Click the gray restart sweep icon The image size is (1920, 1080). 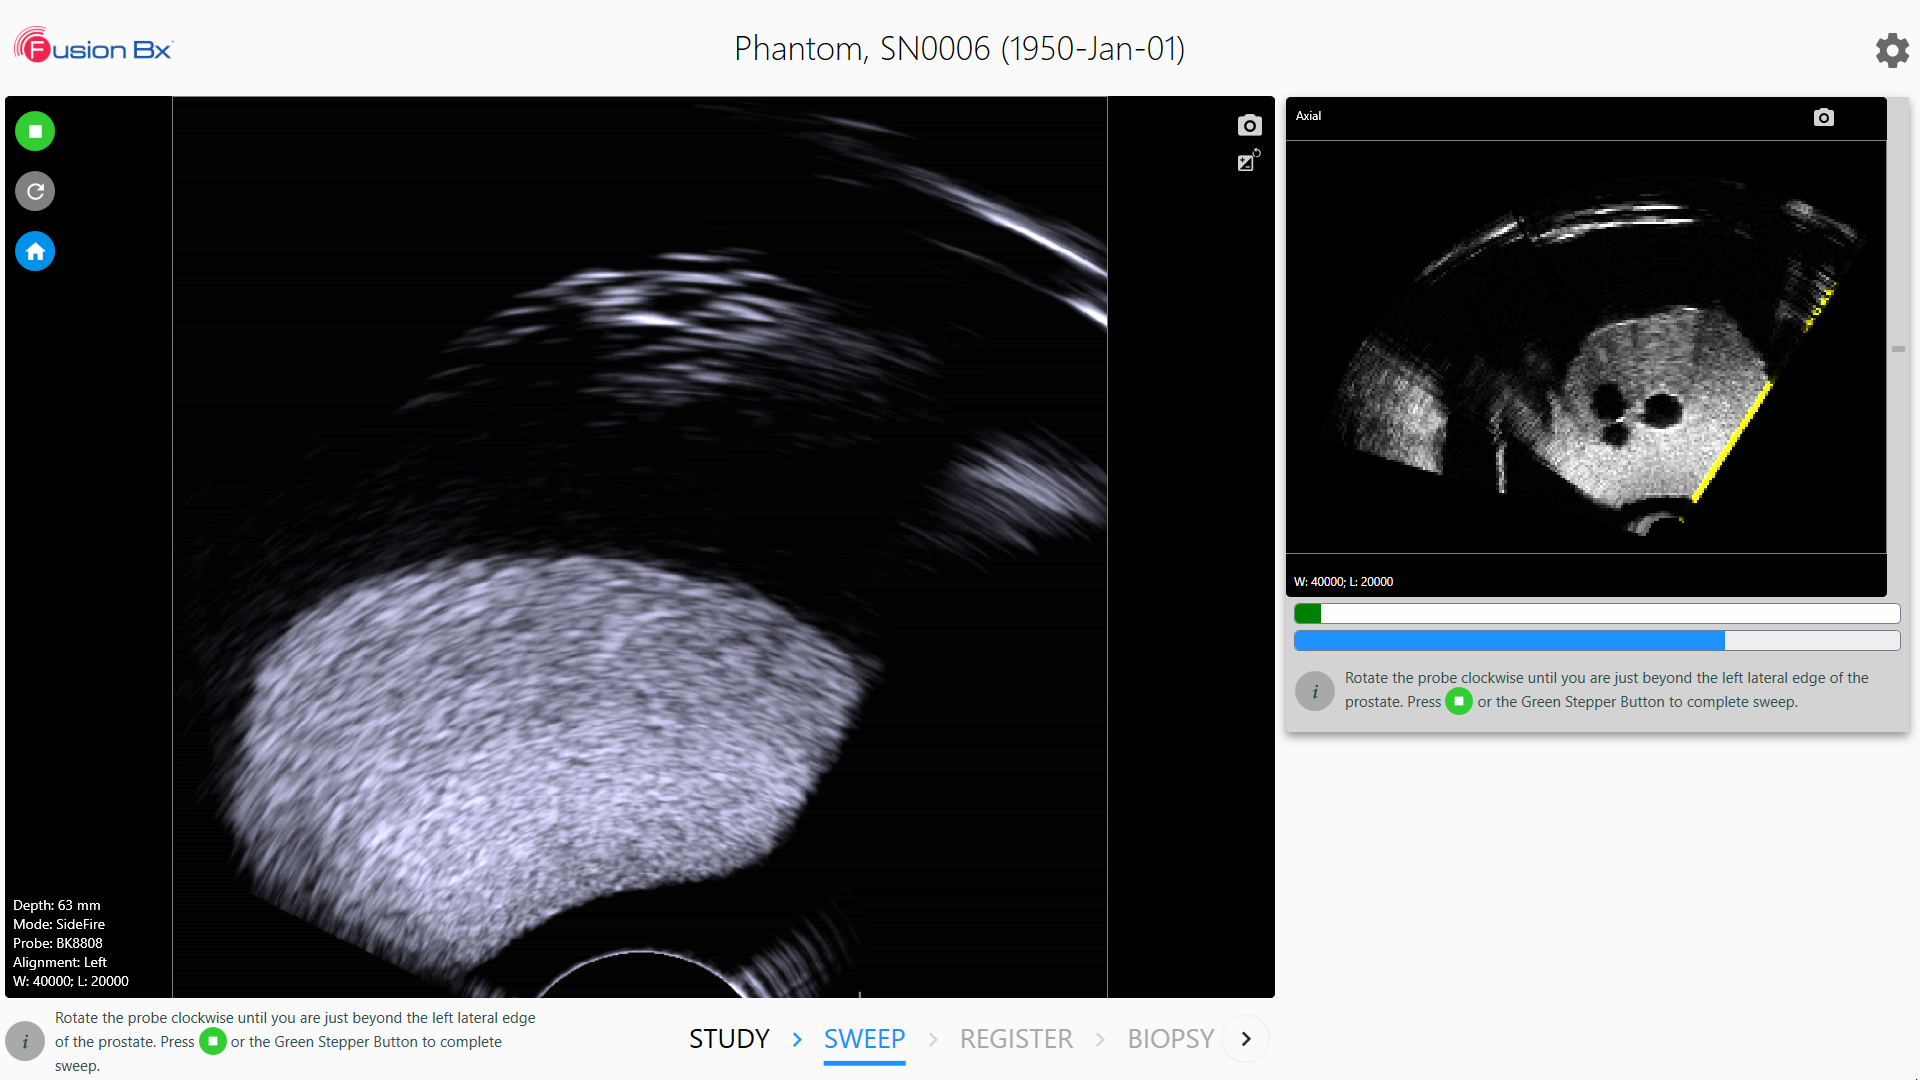click(x=35, y=191)
